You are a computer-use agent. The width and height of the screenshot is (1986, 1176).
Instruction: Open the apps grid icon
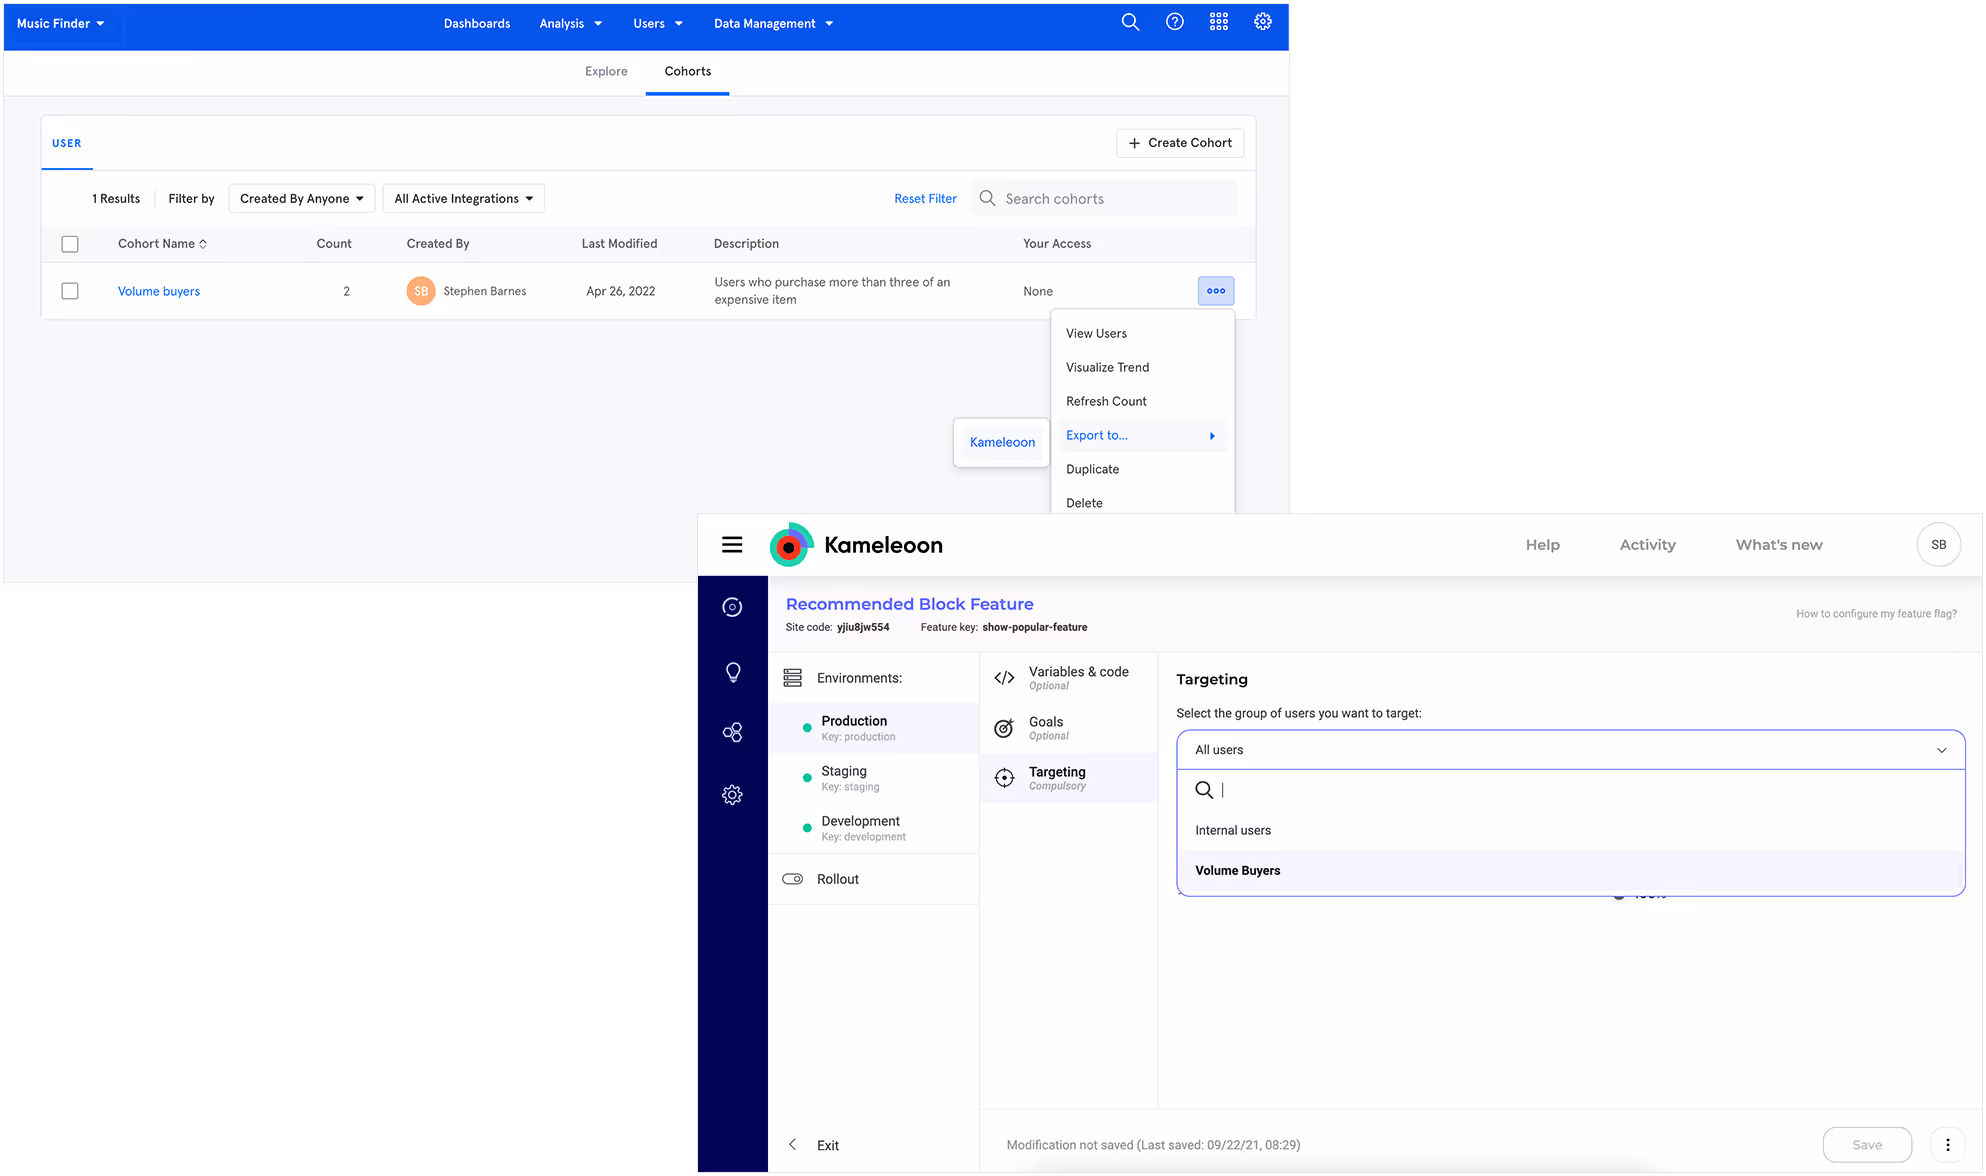tap(1219, 22)
